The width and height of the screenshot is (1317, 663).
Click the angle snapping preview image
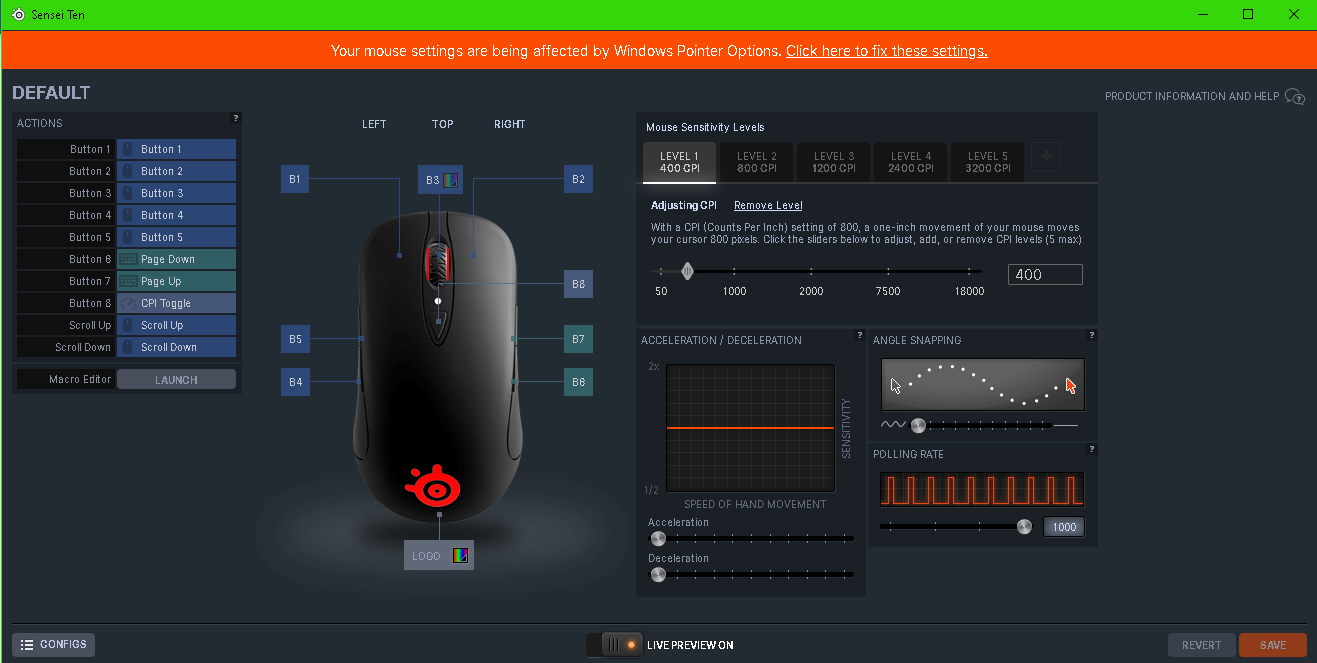(x=983, y=384)
